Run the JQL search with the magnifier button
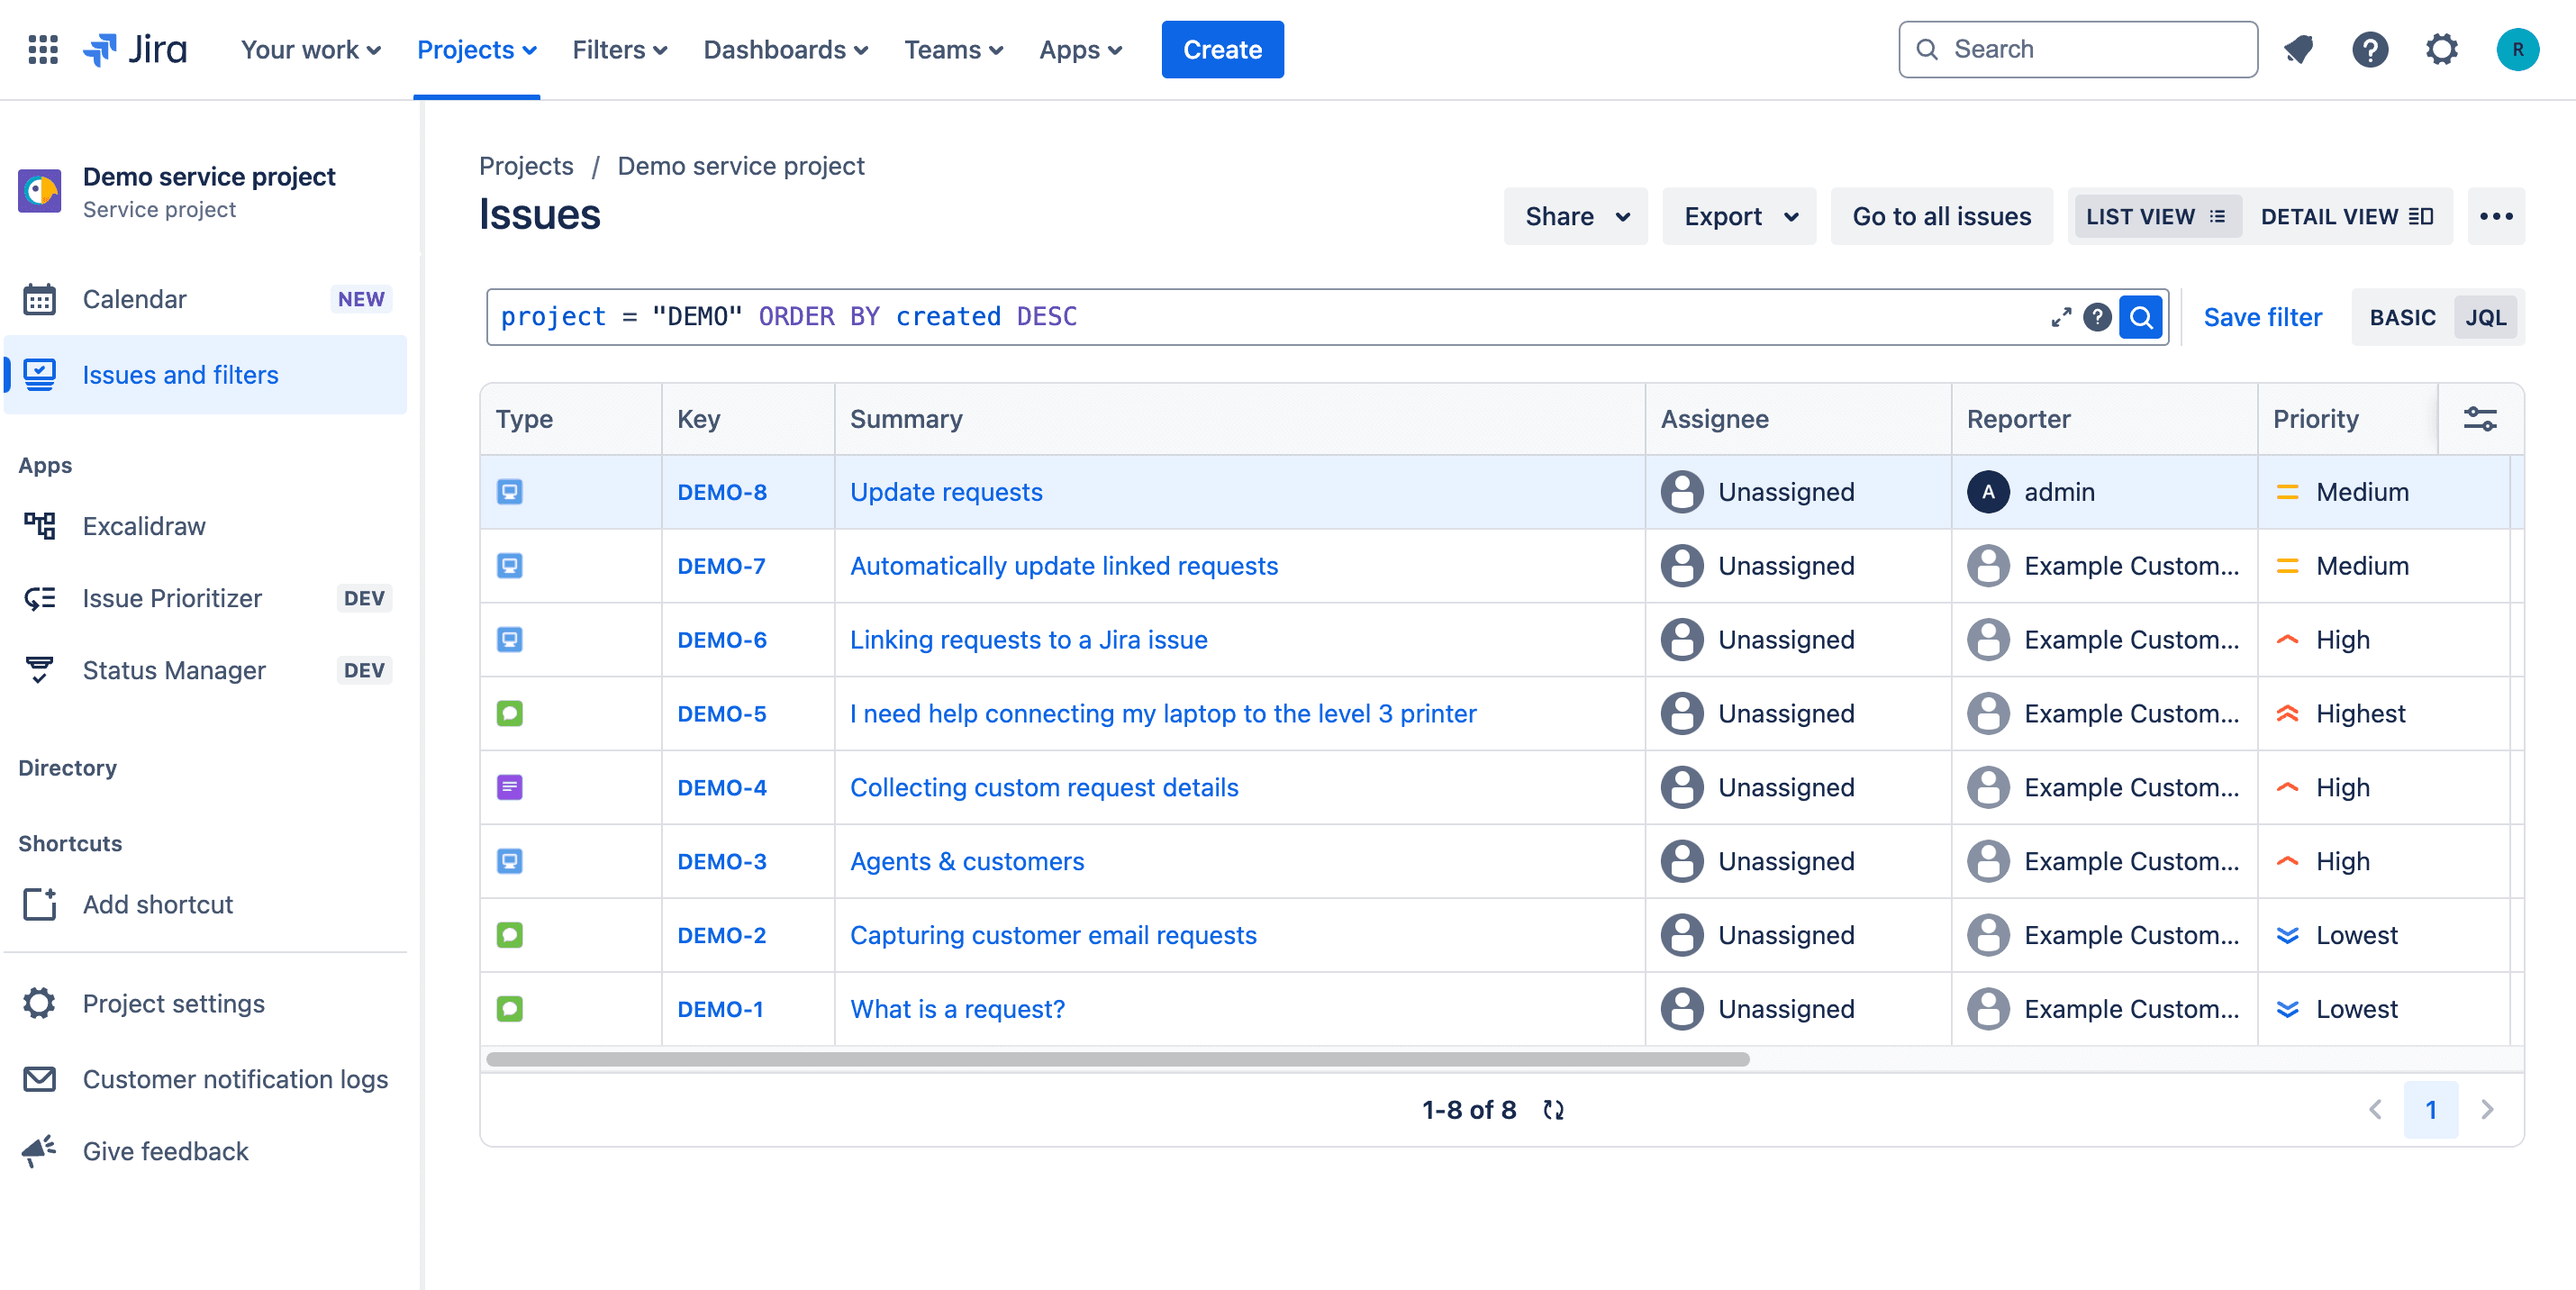 (2141, 317)
